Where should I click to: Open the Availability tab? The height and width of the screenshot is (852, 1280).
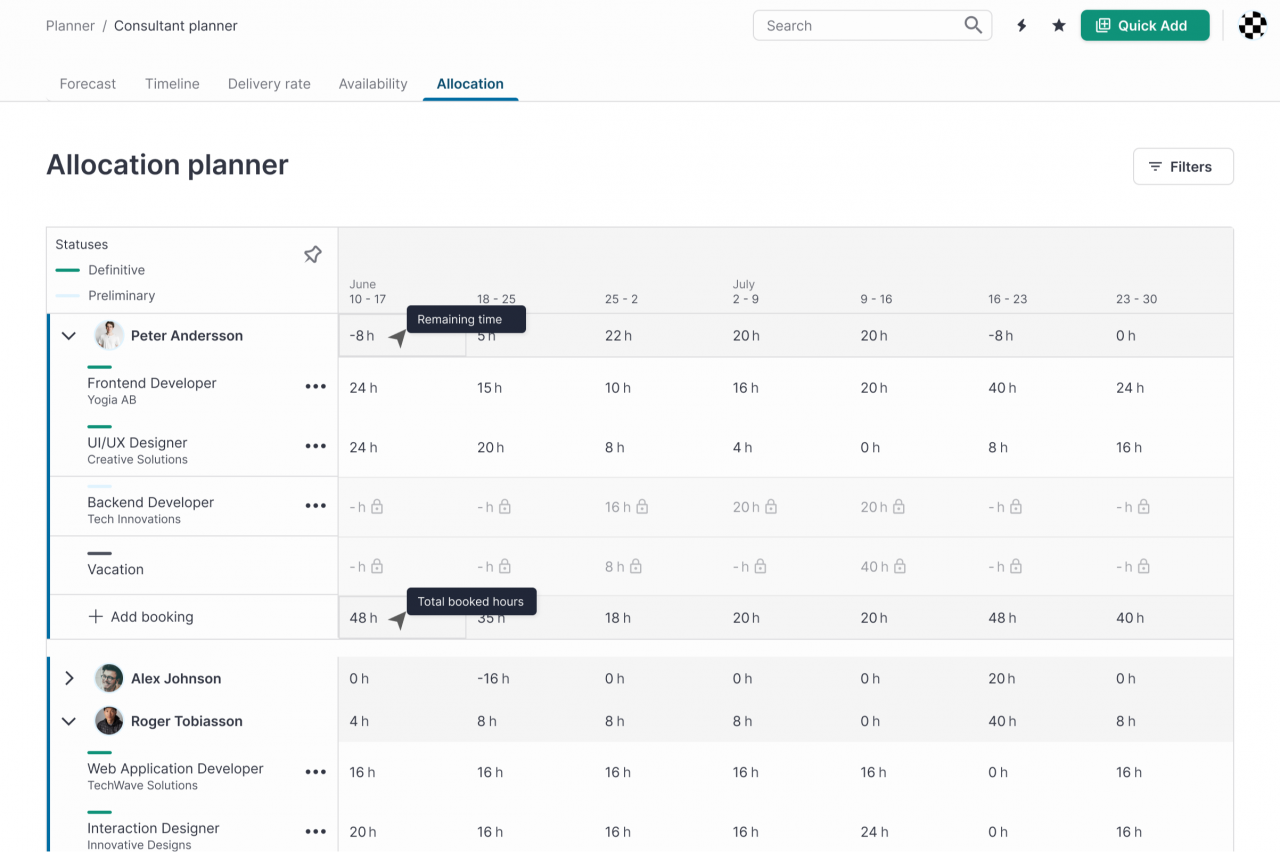point(373,84)
